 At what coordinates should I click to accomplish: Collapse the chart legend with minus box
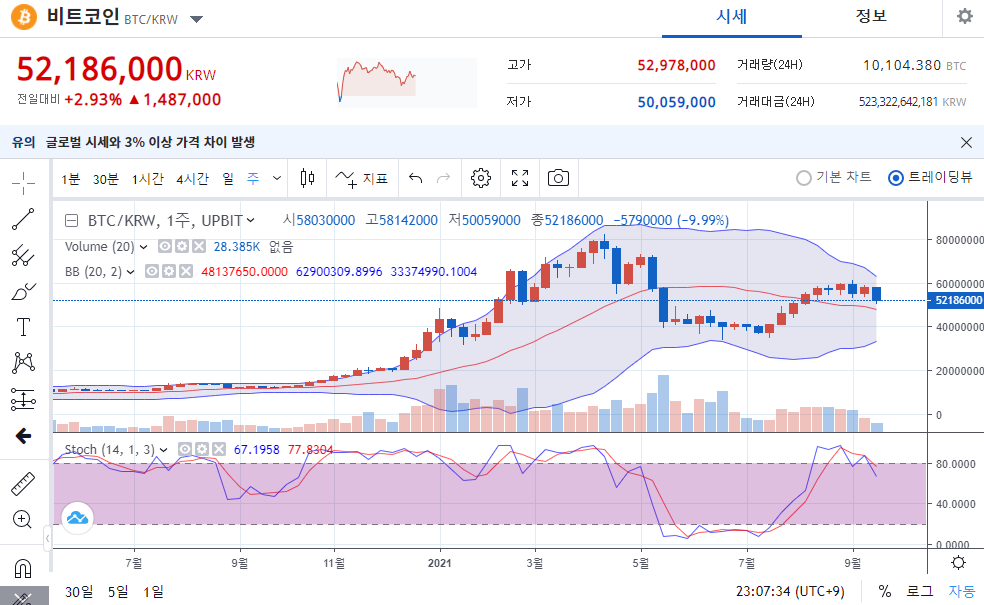point(72,220)
